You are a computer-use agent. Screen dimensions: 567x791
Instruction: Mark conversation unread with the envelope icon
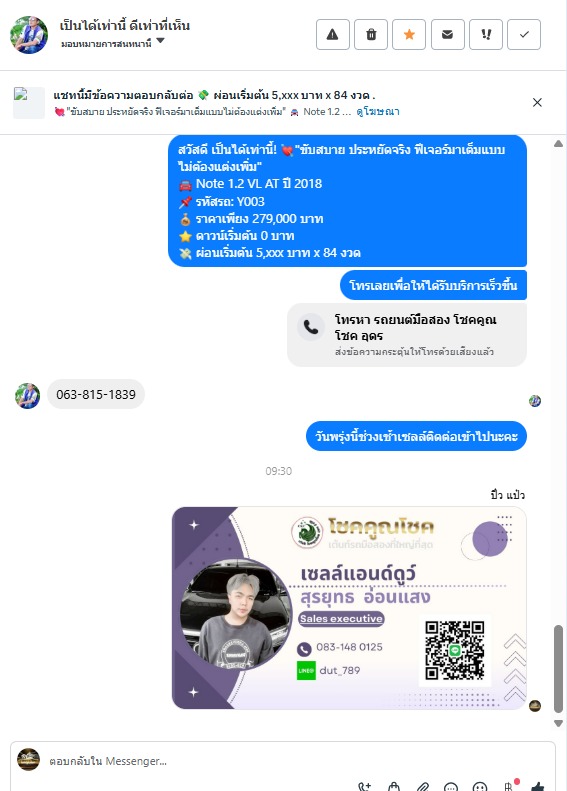tap(447, 34)
